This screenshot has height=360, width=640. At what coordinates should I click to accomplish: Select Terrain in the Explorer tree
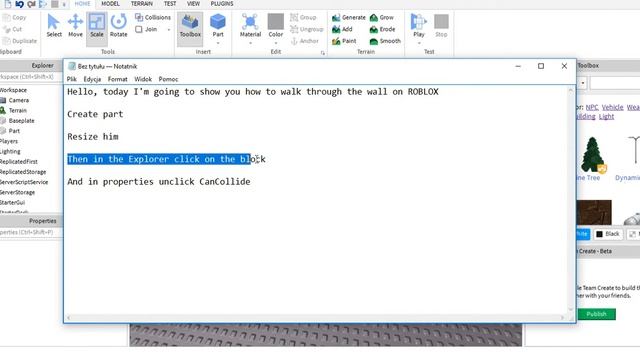18,111
